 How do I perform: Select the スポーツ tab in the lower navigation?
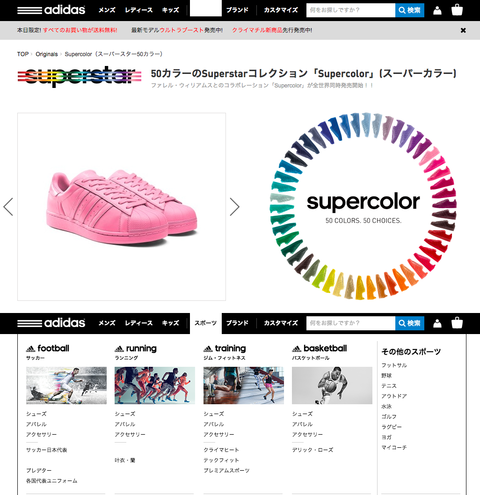pyautogui.click(x=206, y=323)
